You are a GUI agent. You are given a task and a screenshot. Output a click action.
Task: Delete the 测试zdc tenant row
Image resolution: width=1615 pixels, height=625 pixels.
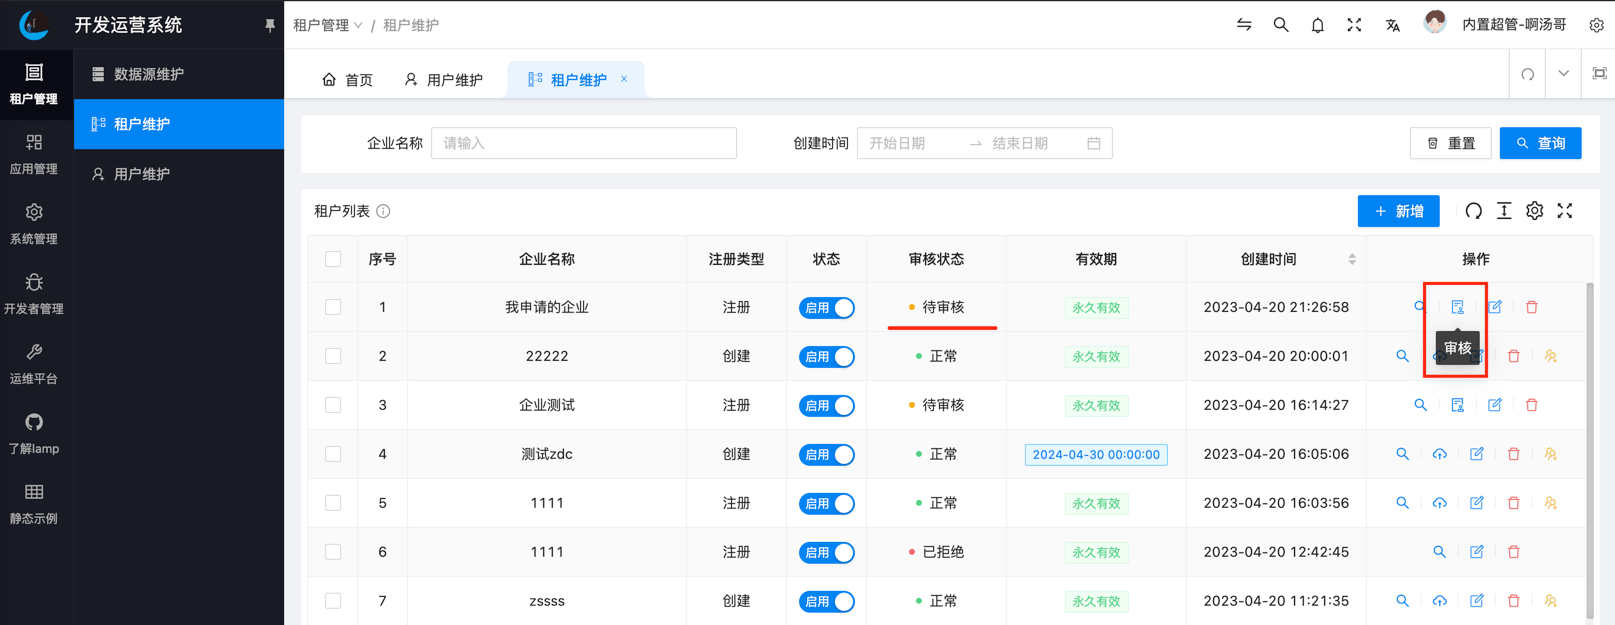pos(1513,454)
